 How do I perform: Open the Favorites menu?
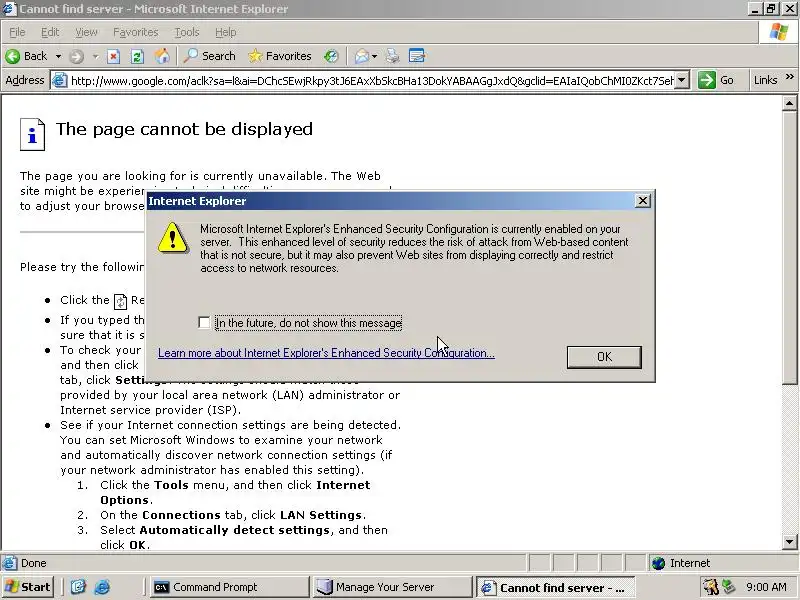[136, 32]
